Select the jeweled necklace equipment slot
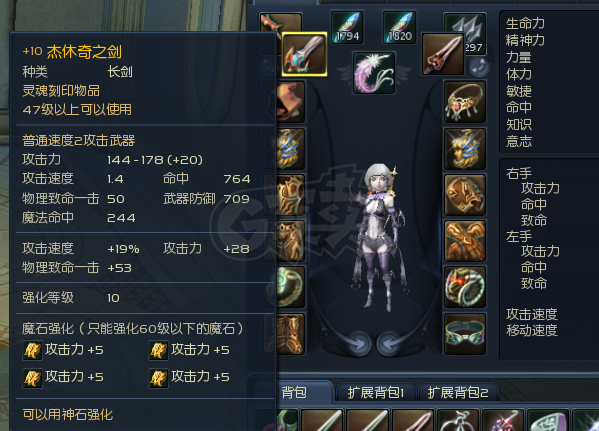 [x=465, y=102]
